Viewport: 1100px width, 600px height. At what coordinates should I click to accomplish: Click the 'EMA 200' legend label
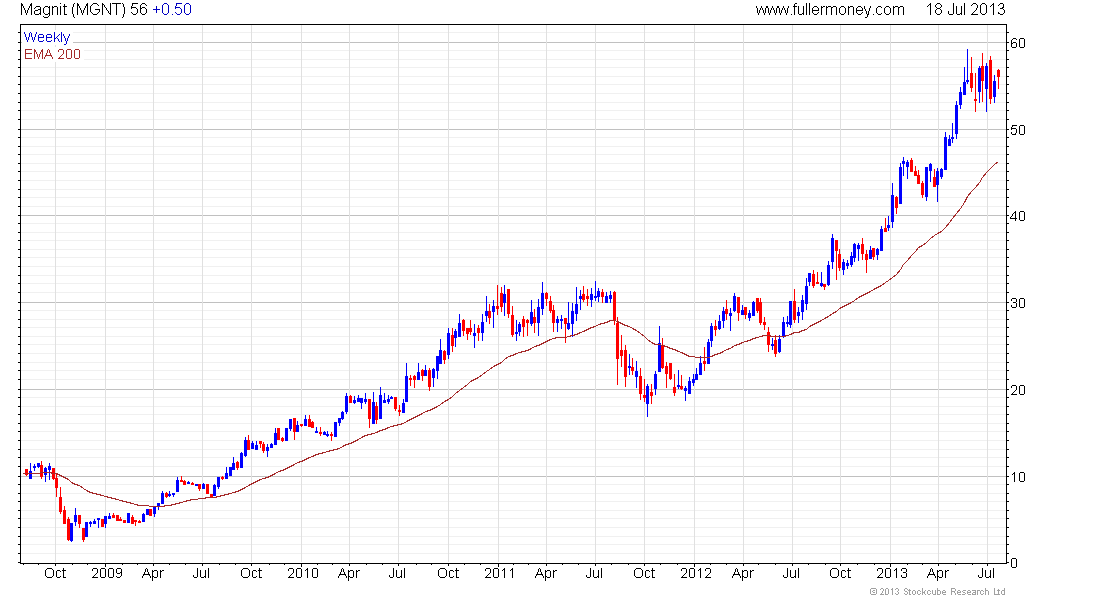point(53,54)
